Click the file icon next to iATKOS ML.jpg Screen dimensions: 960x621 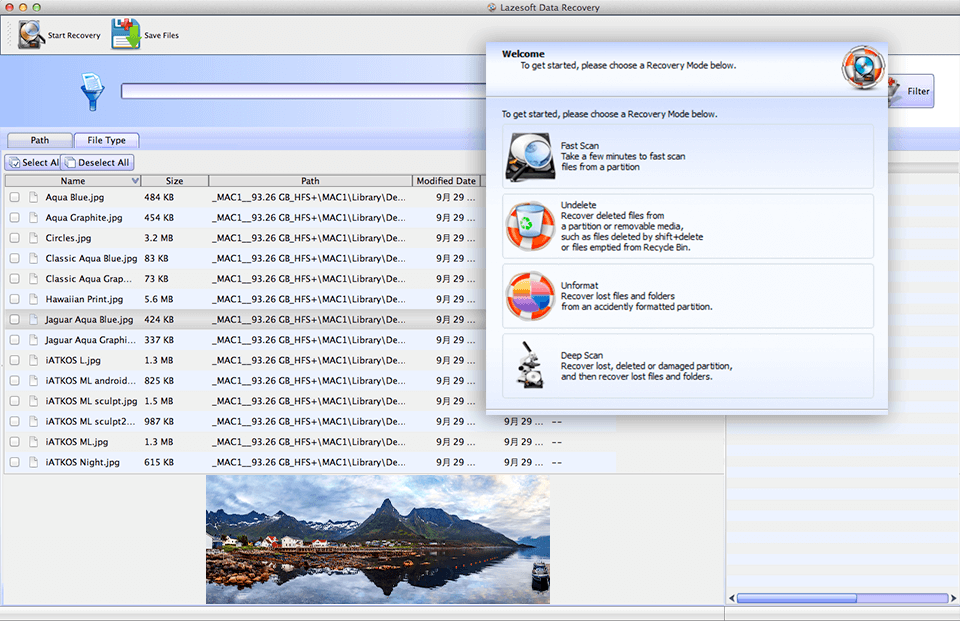click(x=34, y=442)
